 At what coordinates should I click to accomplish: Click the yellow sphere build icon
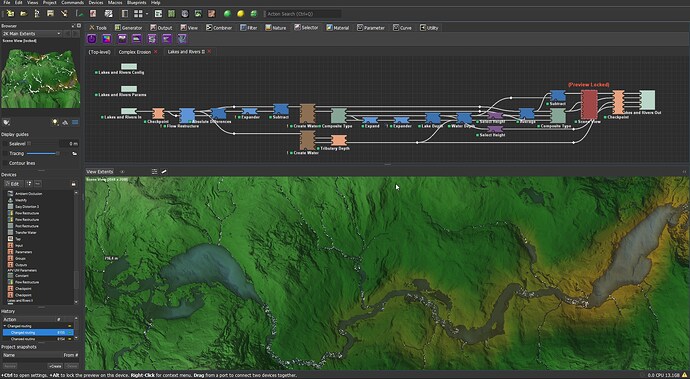coord(240,14)
